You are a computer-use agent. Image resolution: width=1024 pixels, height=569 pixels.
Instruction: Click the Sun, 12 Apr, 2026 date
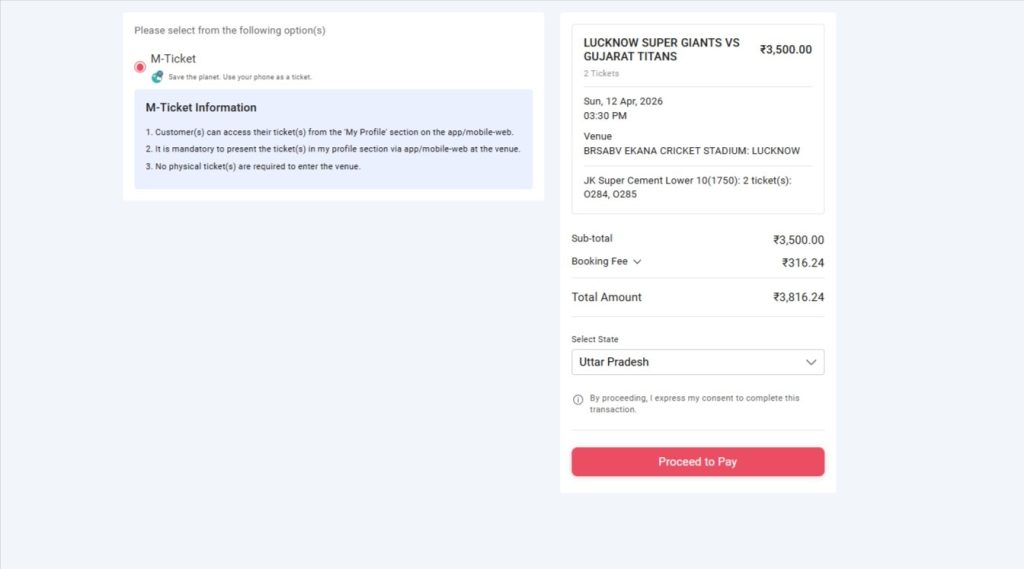coord(623,101)
